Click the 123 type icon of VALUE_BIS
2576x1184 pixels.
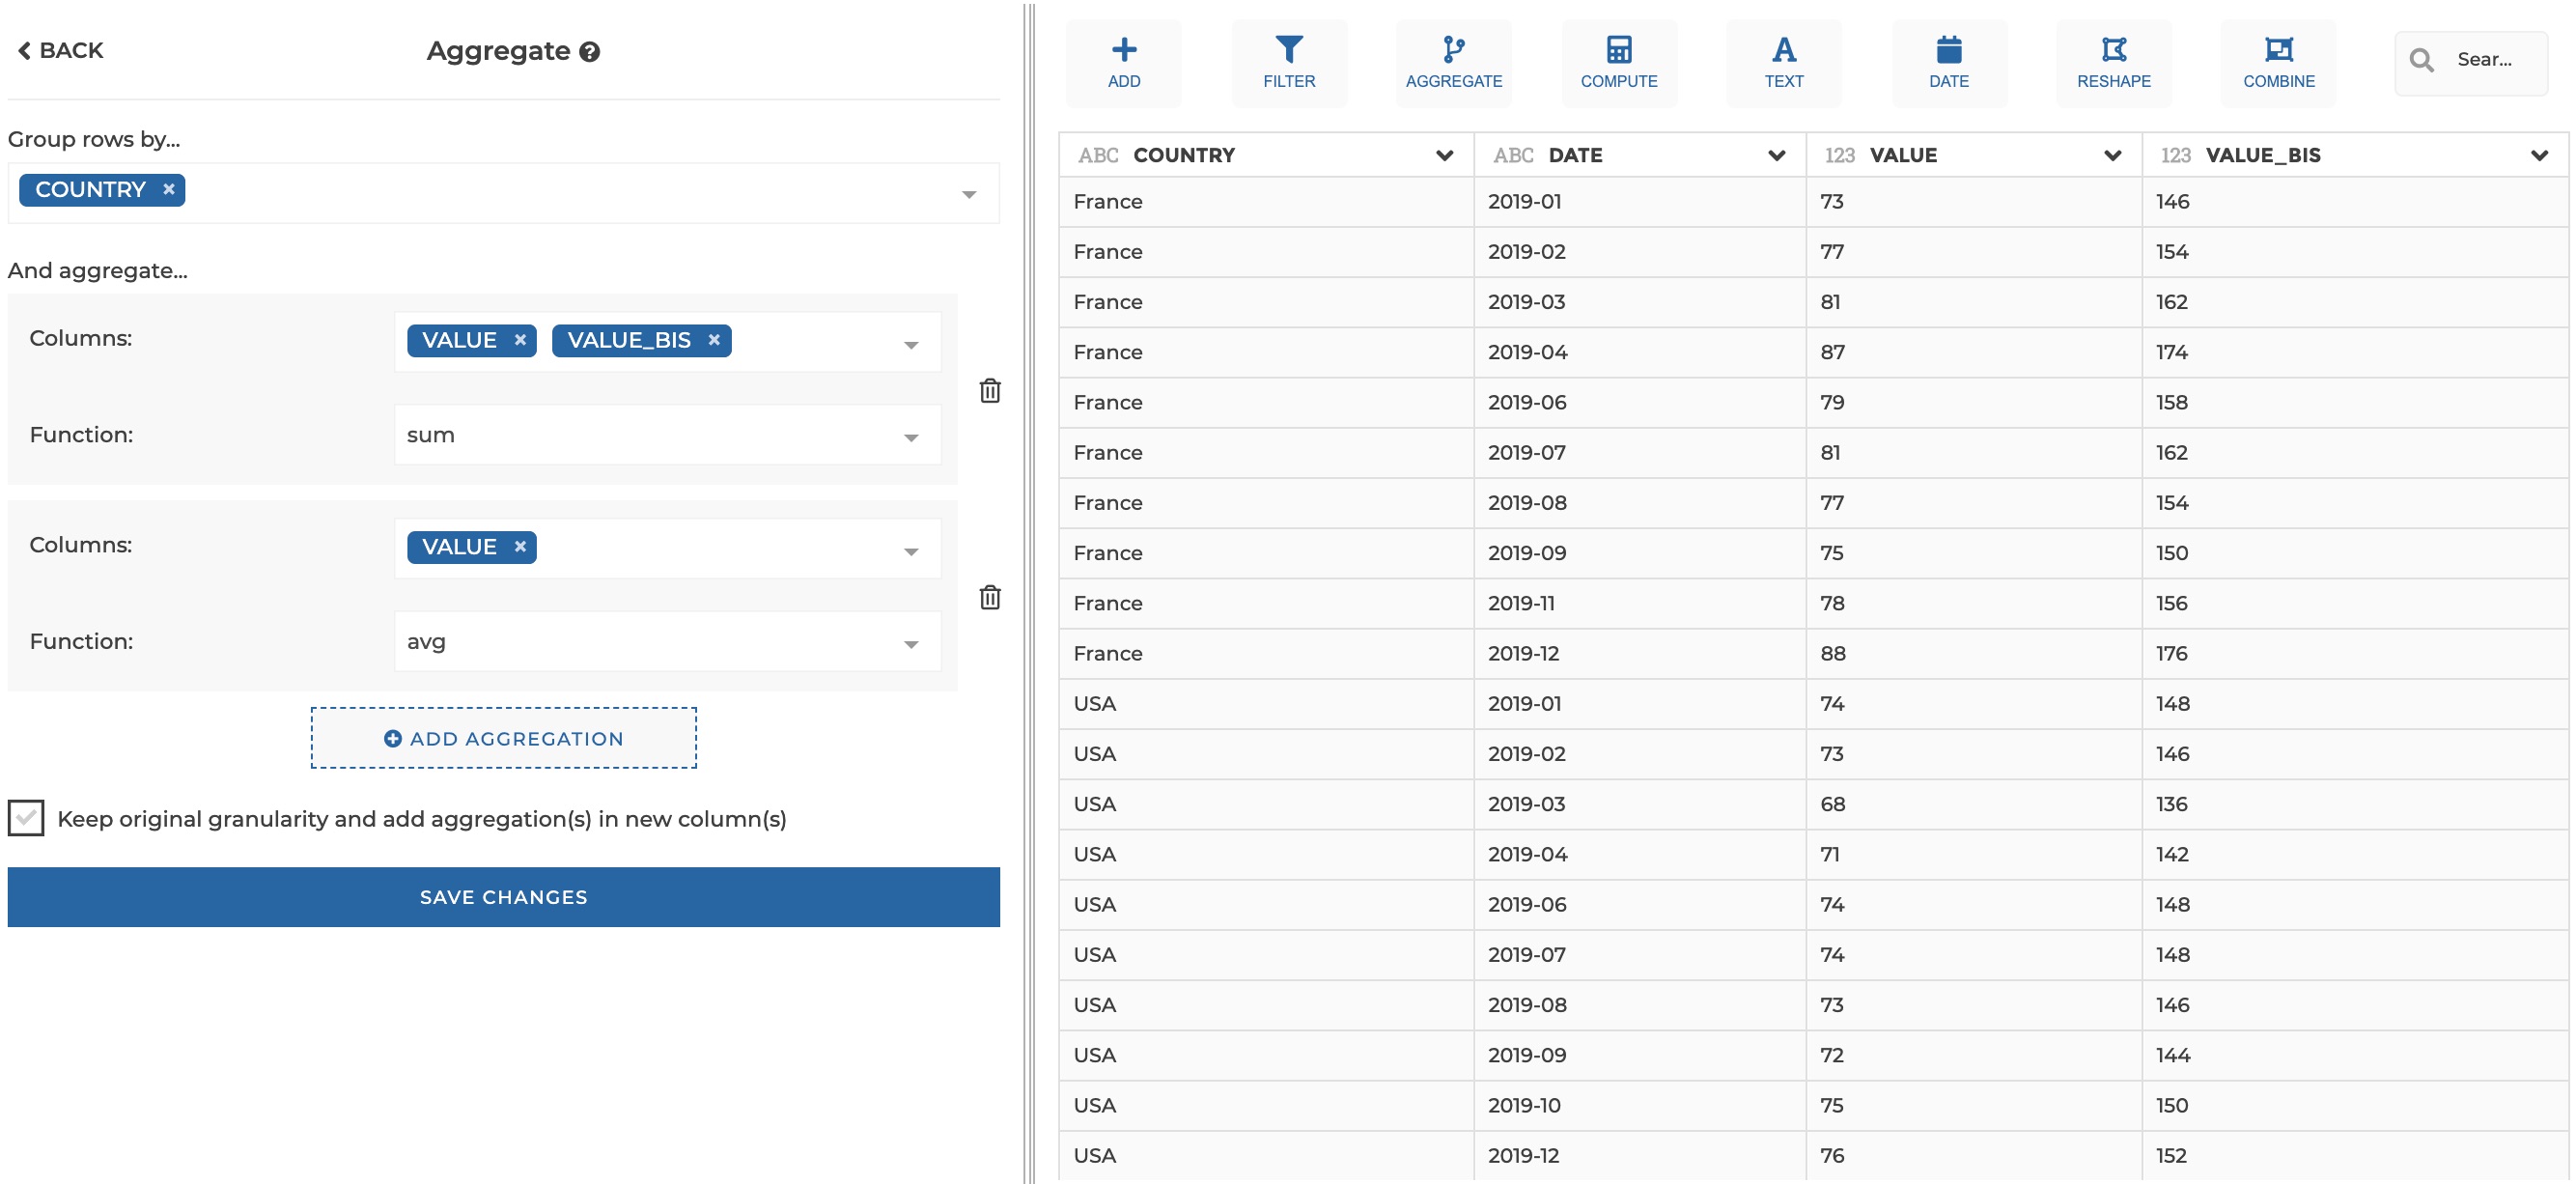tap(2174, 155)
